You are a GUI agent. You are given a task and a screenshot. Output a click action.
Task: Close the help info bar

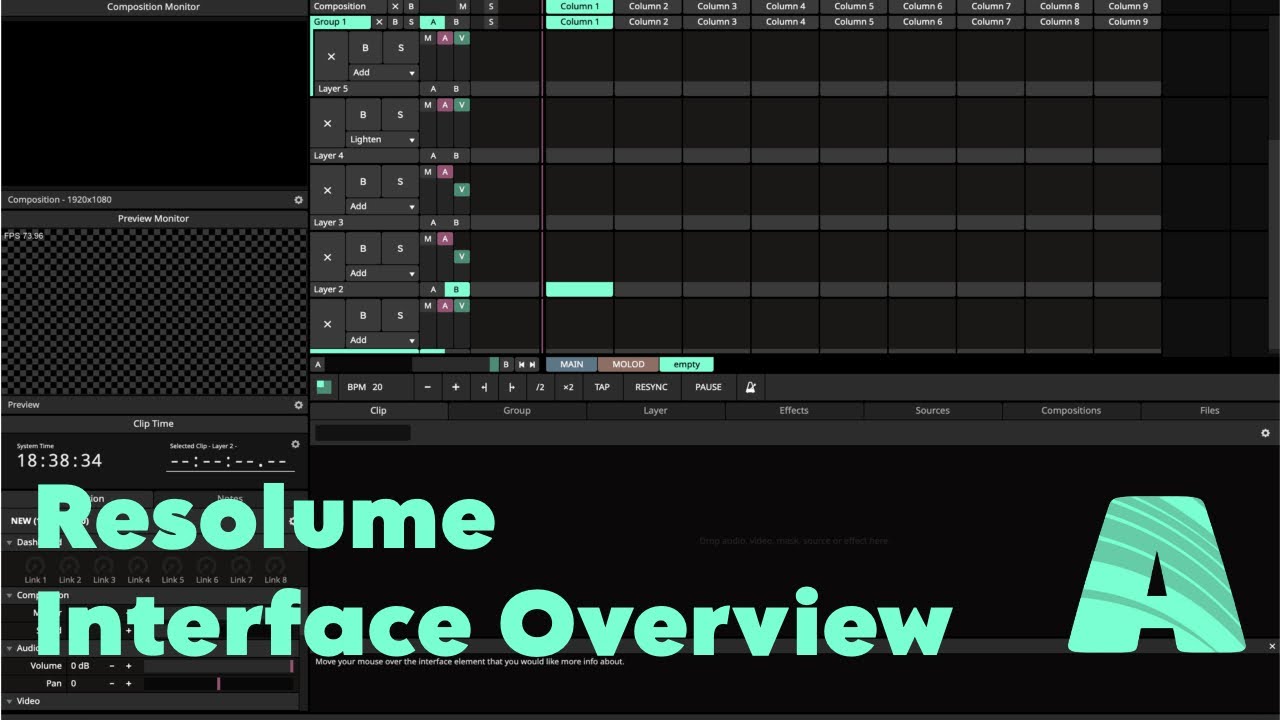click(1272, 647)
